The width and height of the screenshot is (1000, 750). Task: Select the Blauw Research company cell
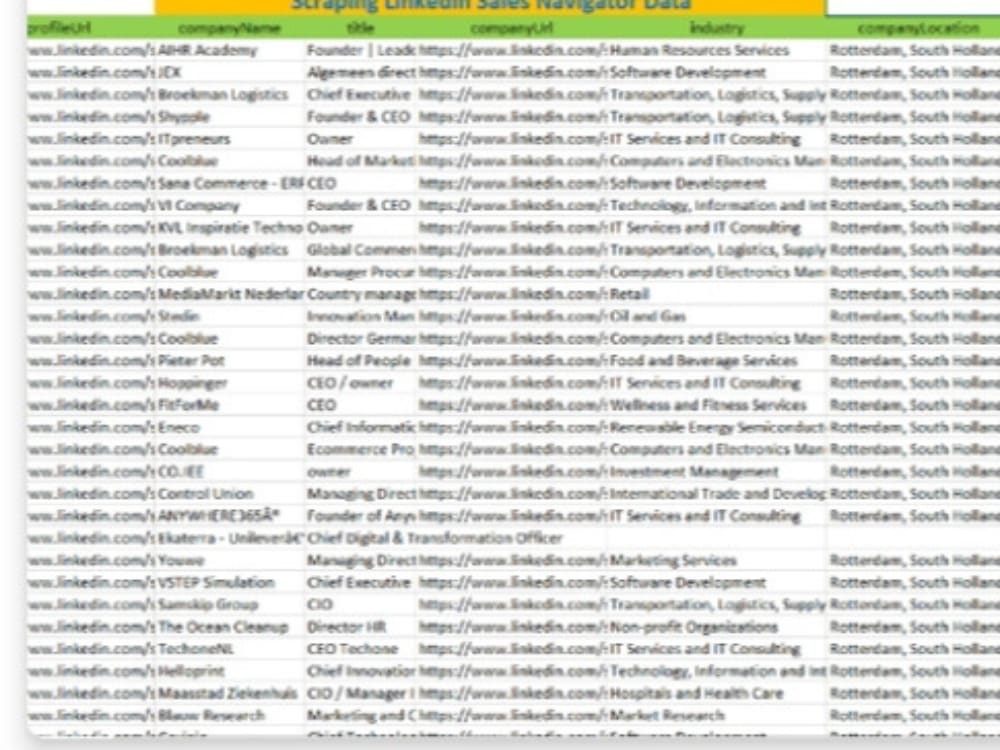pos(230,716)
